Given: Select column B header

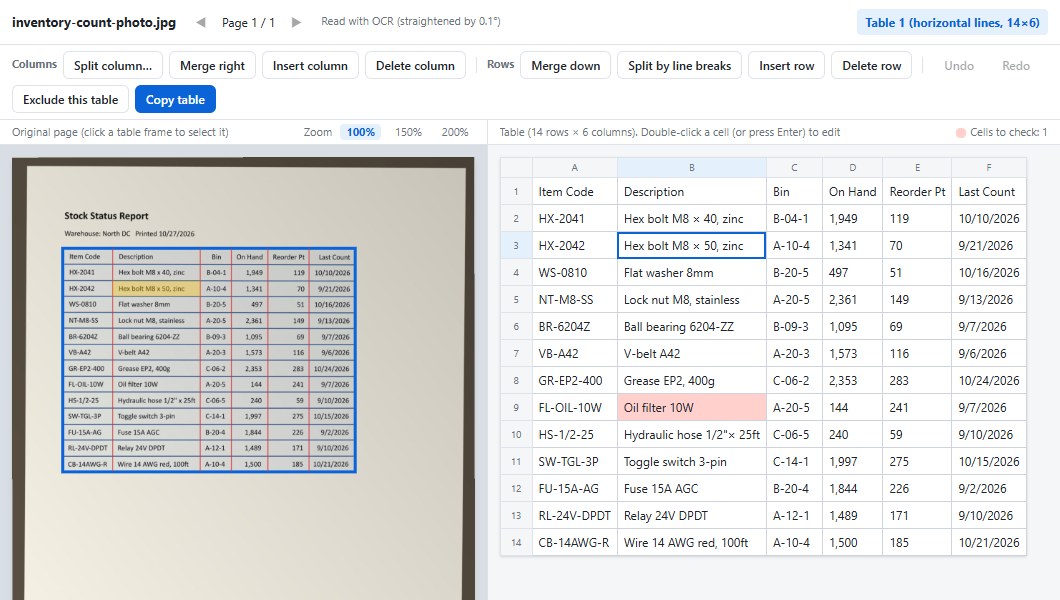Looking at the screenshot, I should pyautogui.click(x=692, y=168).
